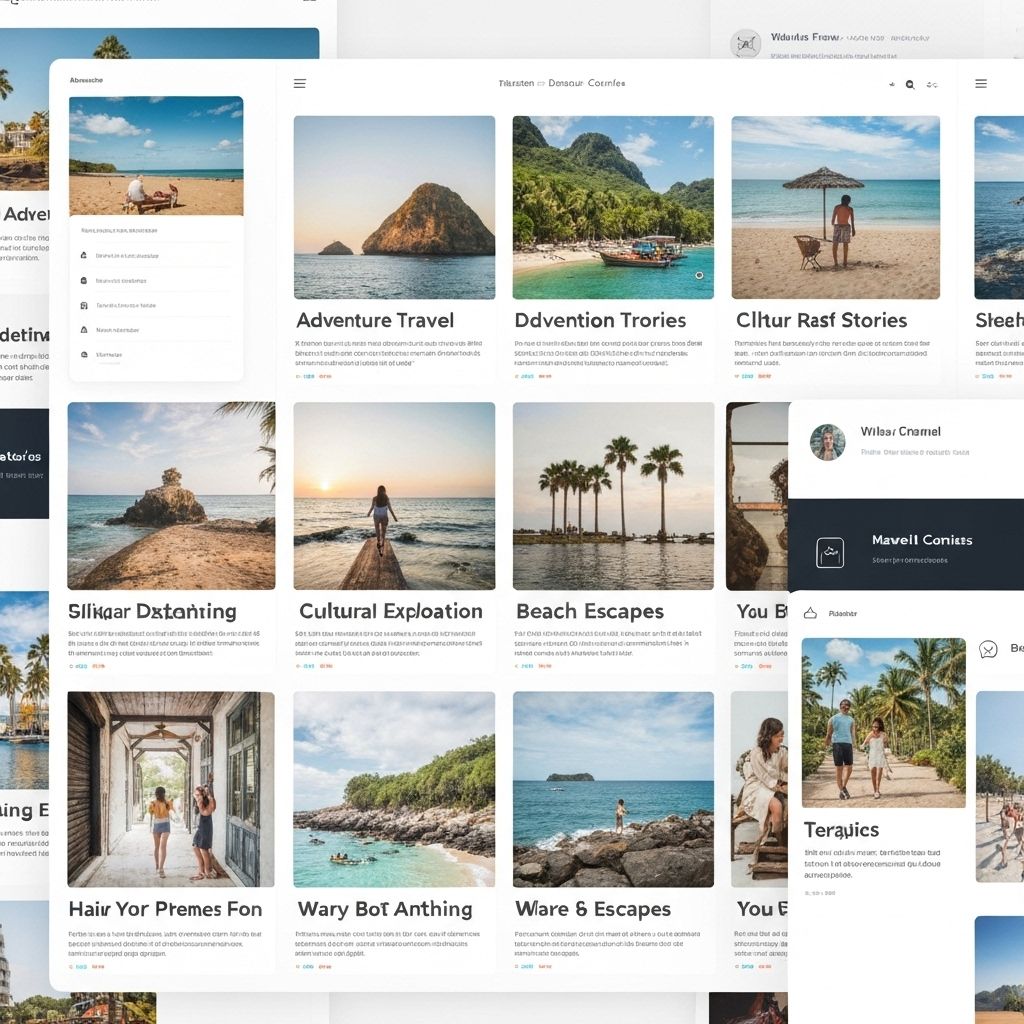Screen dimensions: 1024x1024
Task: Open the palm trees Beach Escapes photo
Action: (x=613, y=496)
